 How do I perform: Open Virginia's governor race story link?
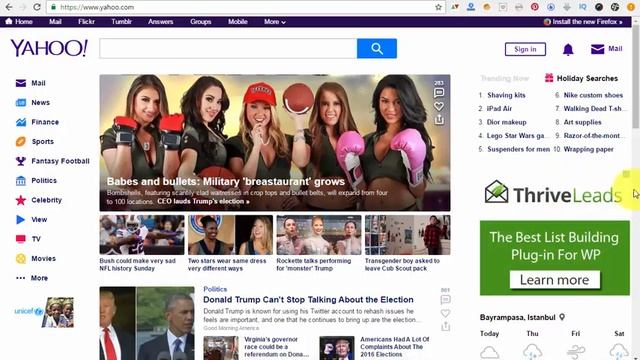tap(276, 347)
